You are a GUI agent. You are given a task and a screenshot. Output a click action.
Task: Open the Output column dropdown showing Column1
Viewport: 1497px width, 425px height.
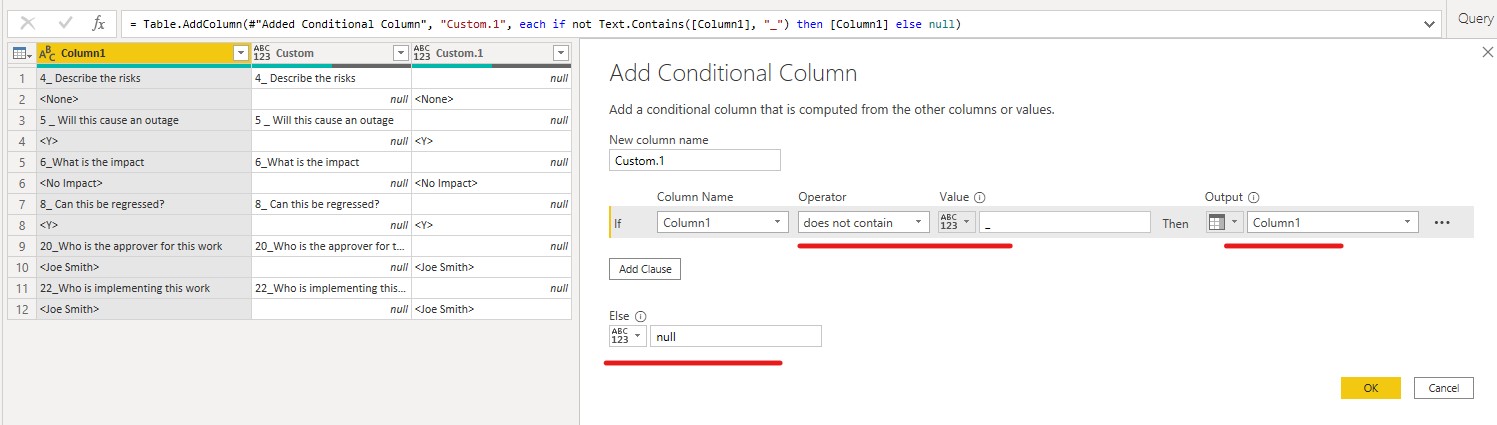[1333, 223]
